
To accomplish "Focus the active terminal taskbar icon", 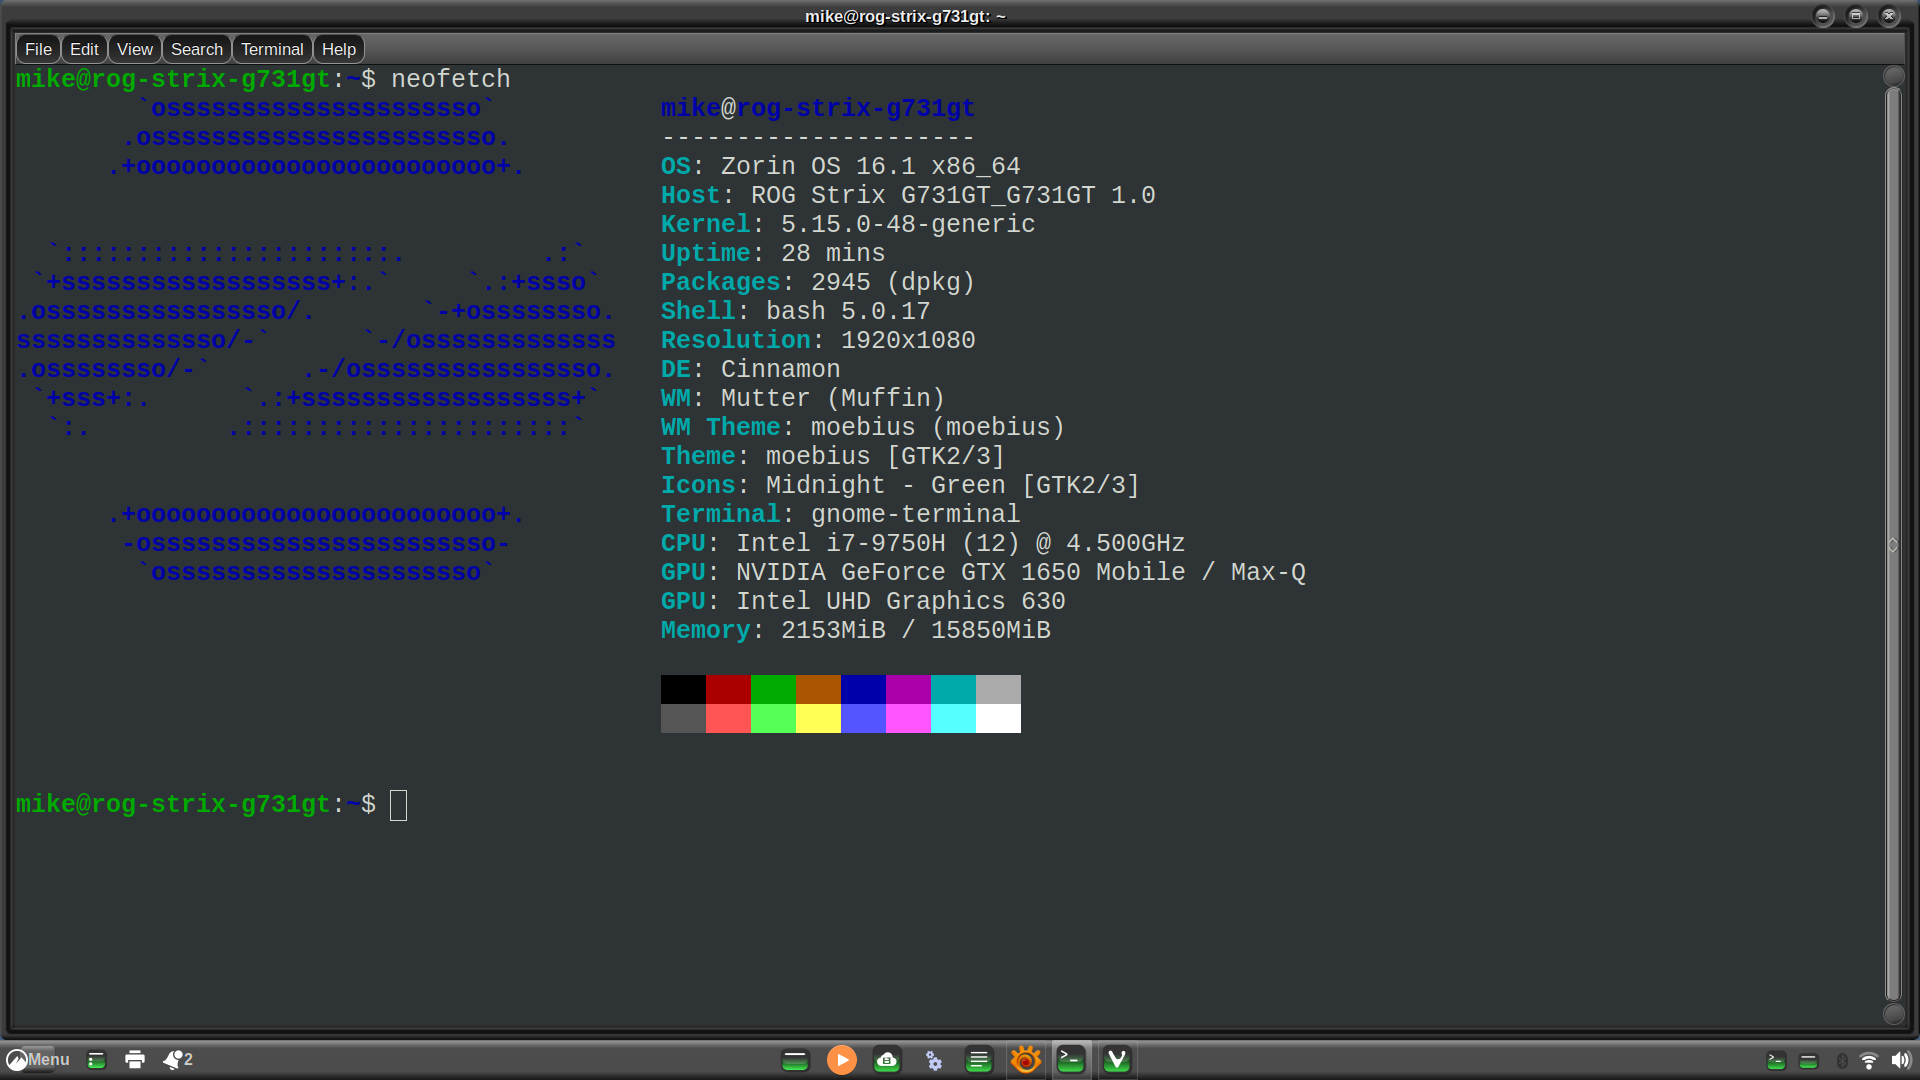I will point(1071,1060).
